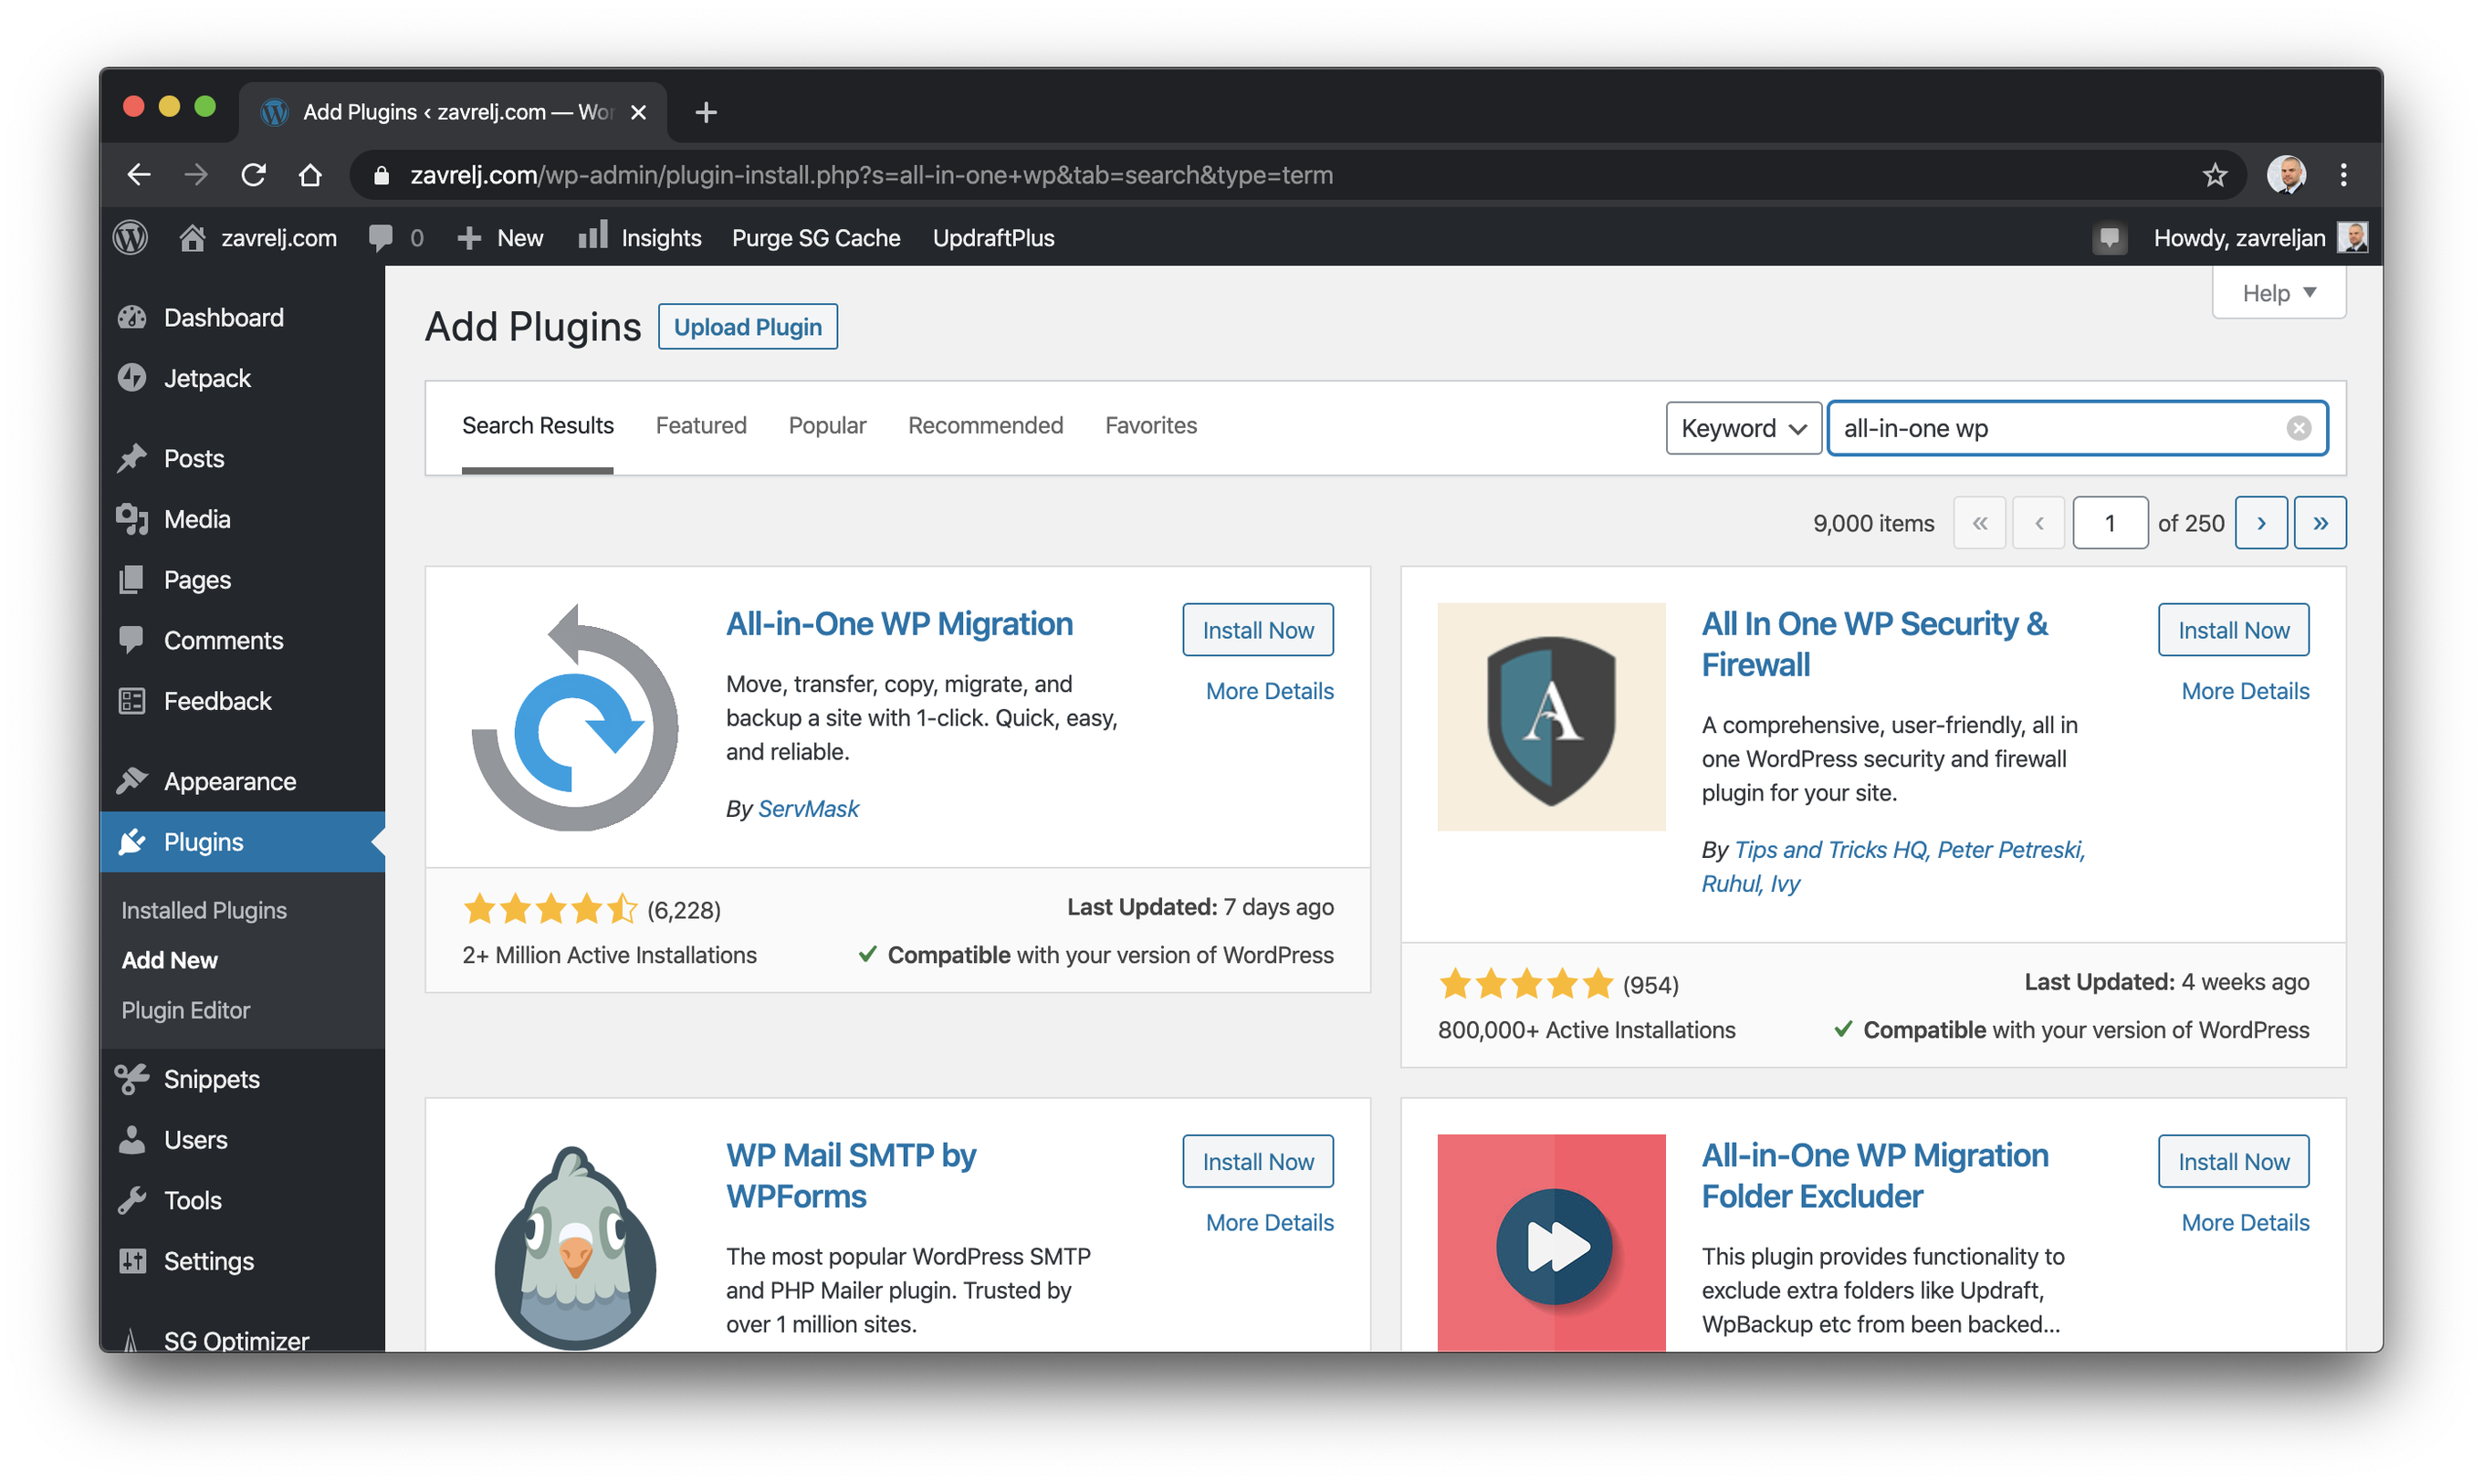Bookmark page with star icon

[2214, 175]
